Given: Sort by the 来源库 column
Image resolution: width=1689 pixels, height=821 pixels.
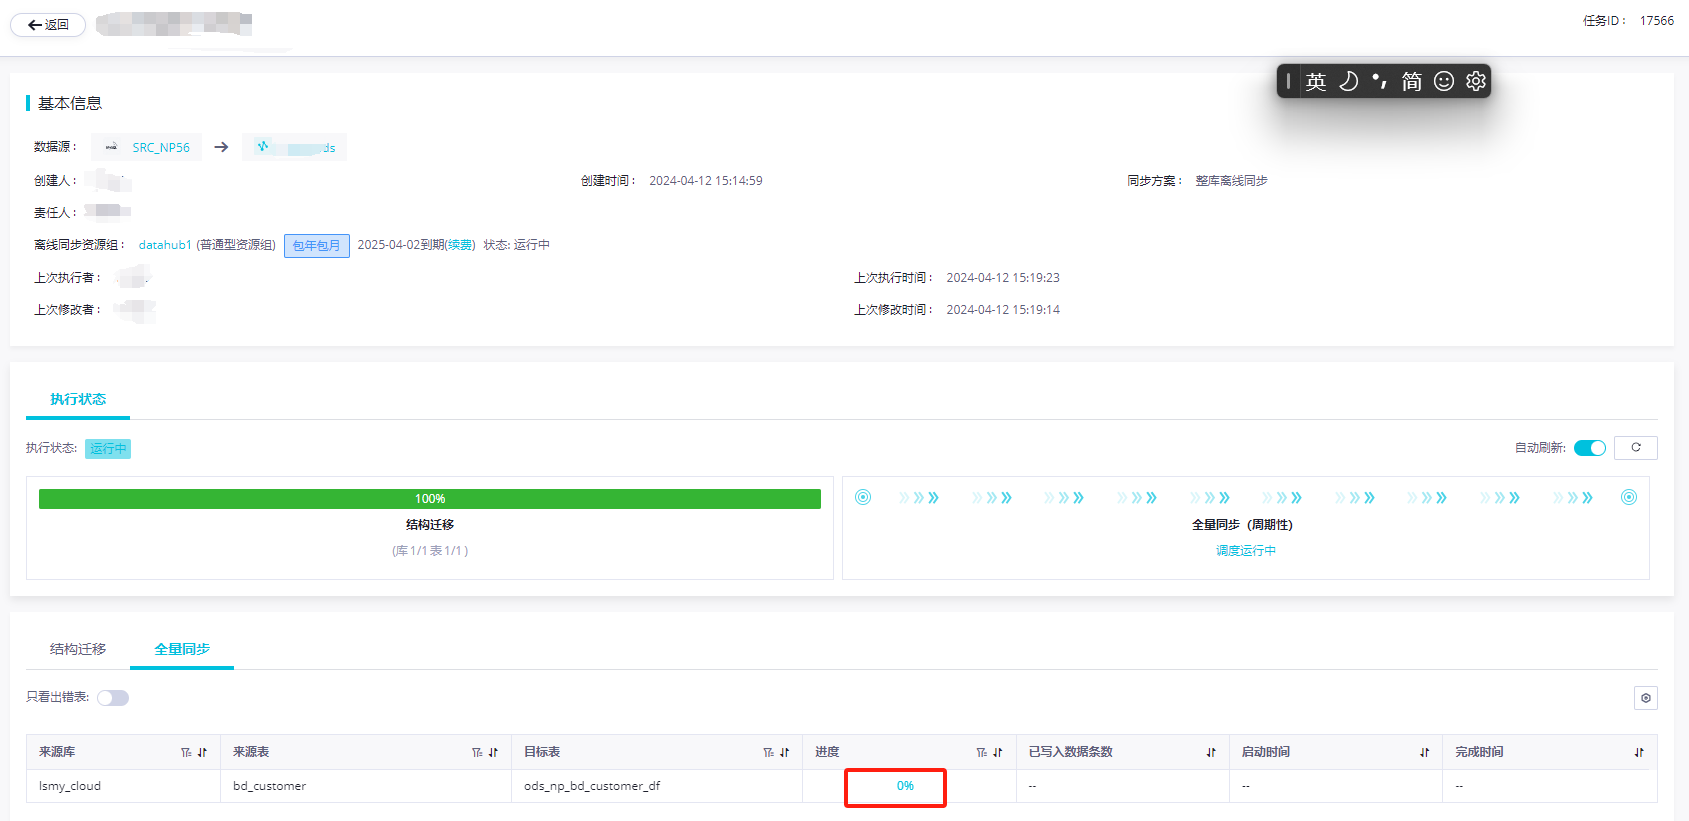Looking at the screenshot, I should (x=202, y=753).
